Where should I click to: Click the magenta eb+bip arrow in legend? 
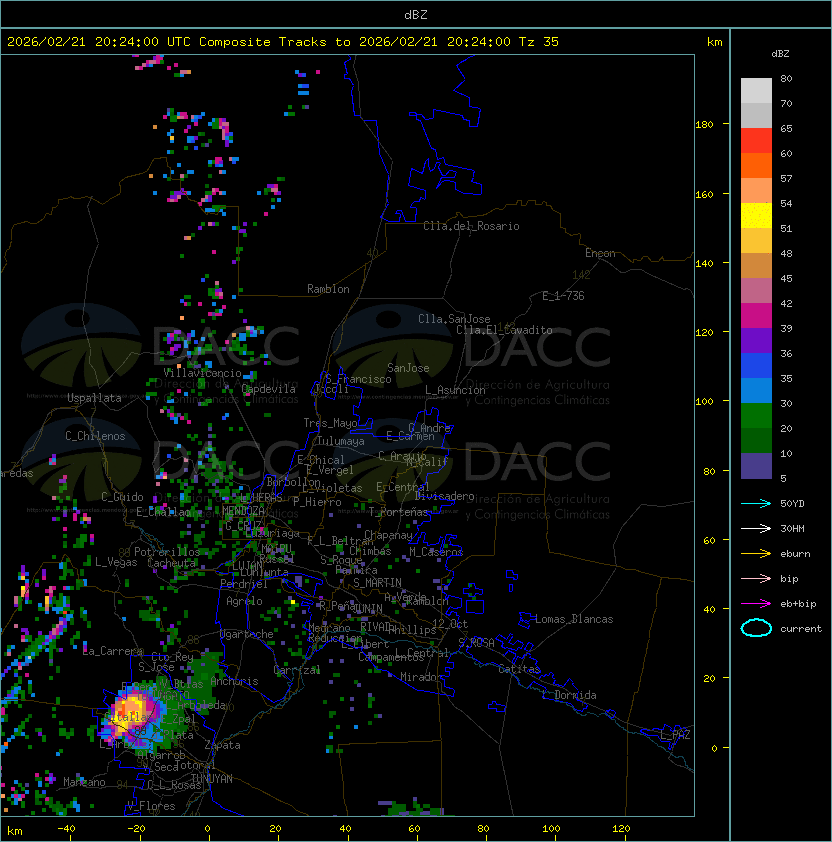pyautogui.click(x=756, y=604)
